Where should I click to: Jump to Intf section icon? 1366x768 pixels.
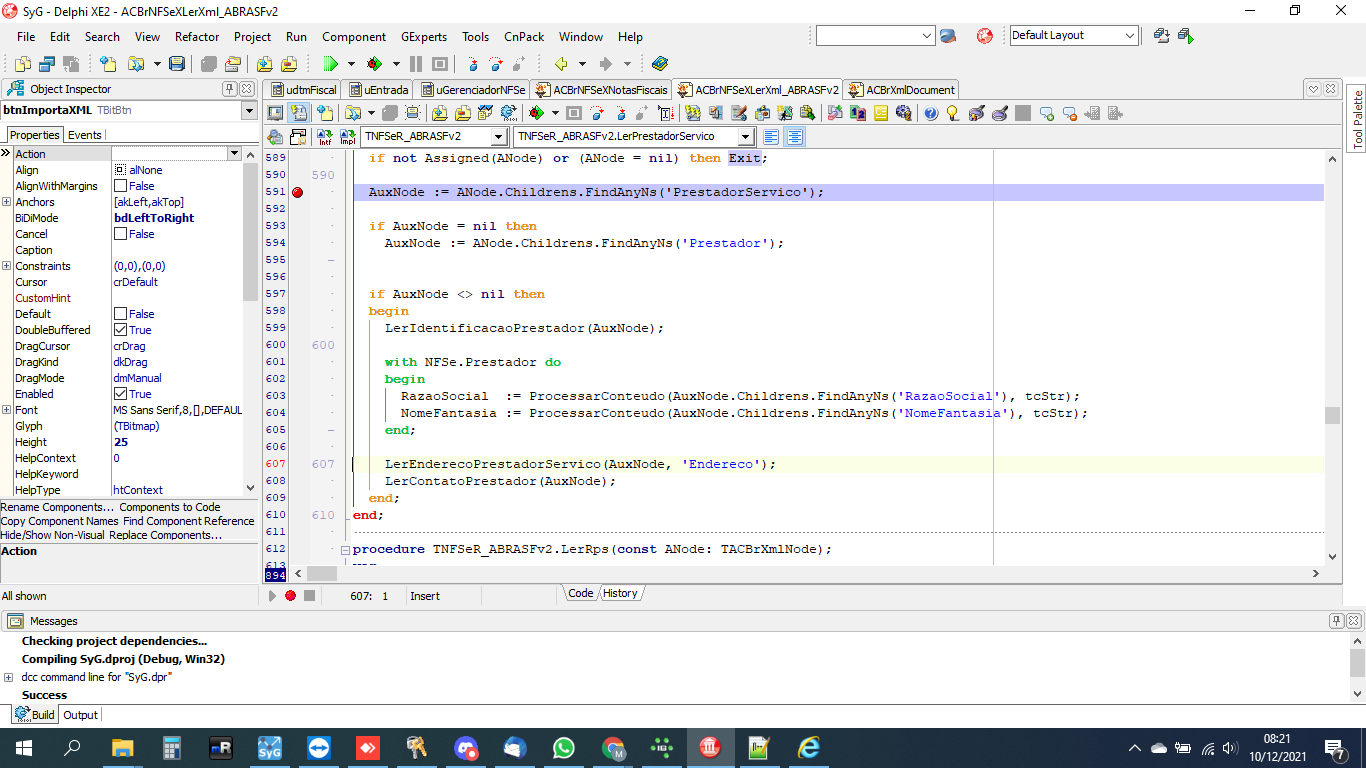coord(324,137)
